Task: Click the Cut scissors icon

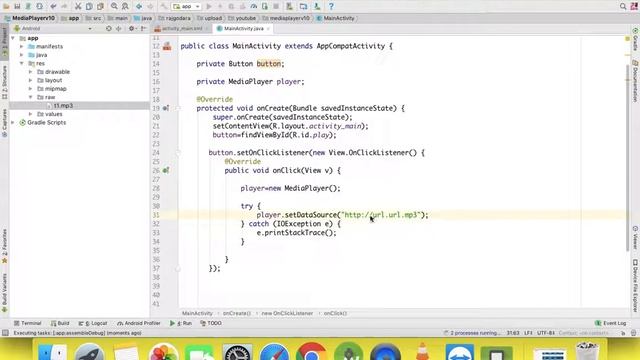Action: point(78,7)
